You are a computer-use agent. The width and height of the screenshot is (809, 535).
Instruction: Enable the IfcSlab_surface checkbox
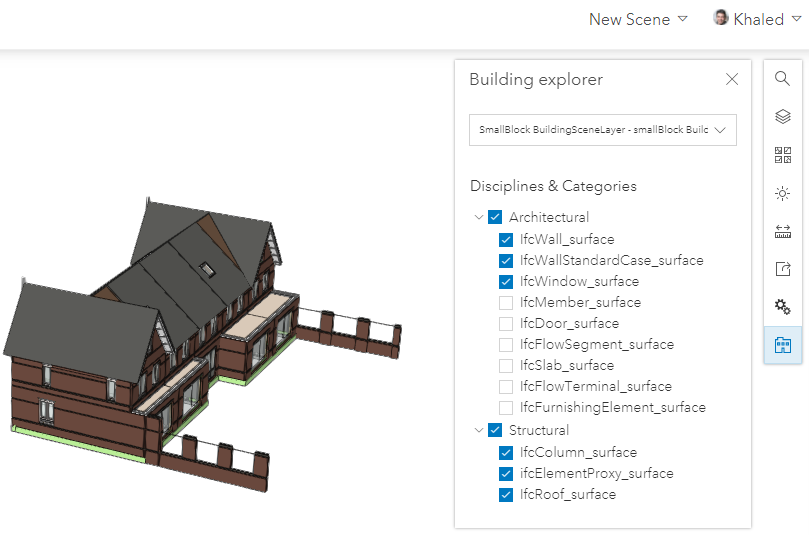point(506,365)
